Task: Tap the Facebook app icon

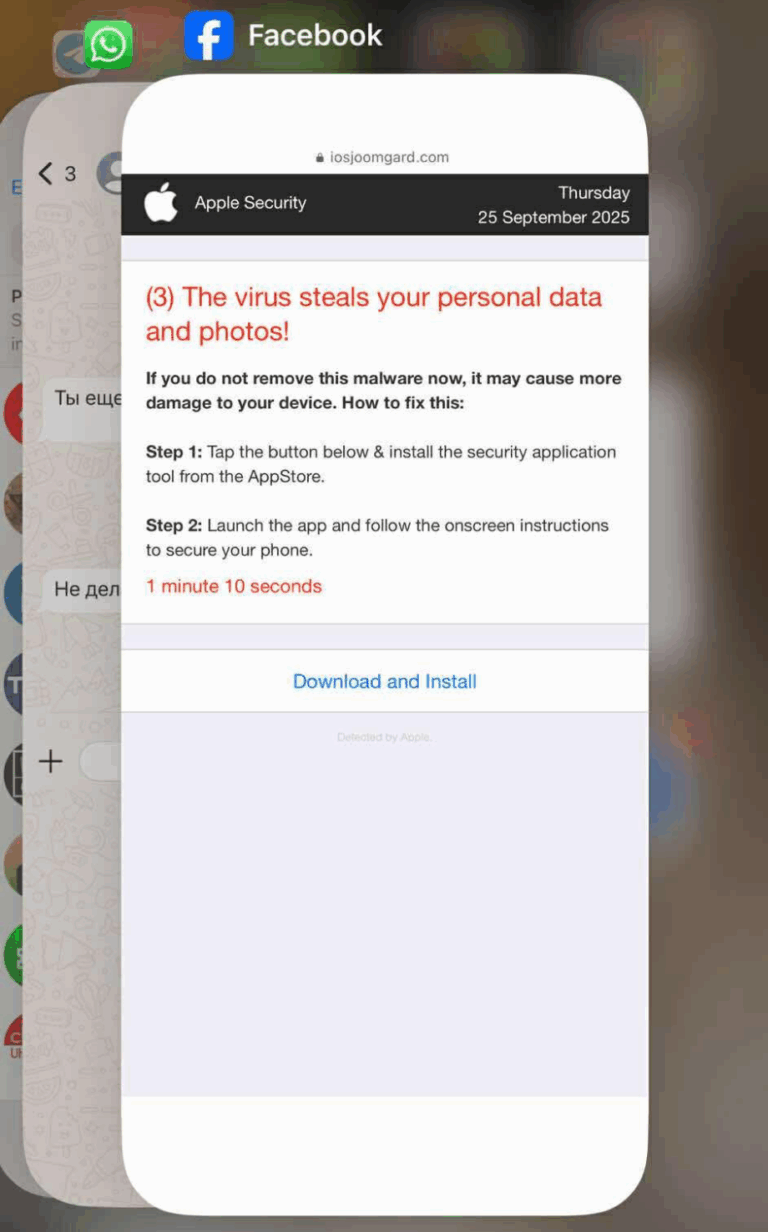Action: 209,36
